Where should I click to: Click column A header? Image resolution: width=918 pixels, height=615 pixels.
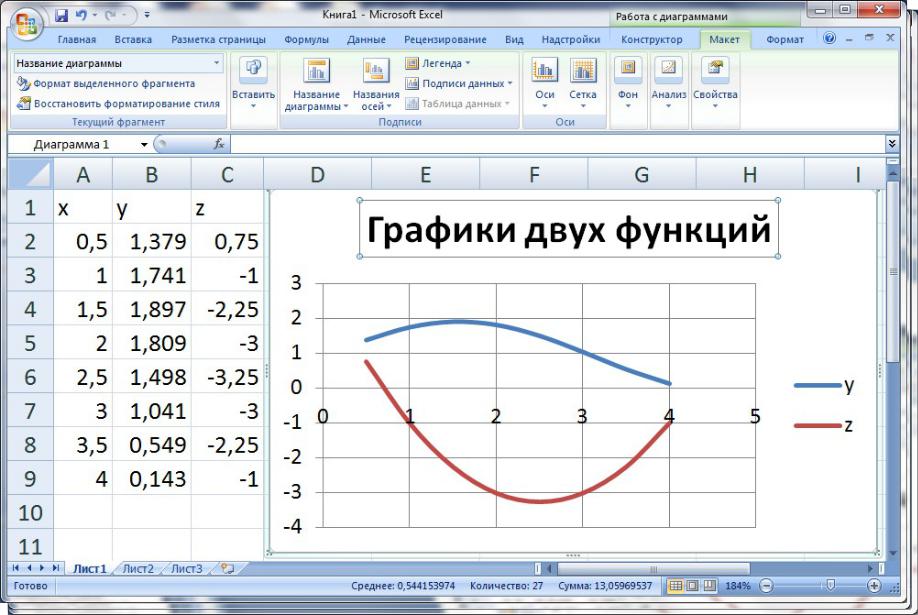pyautogui.click(x=83, y=175)
